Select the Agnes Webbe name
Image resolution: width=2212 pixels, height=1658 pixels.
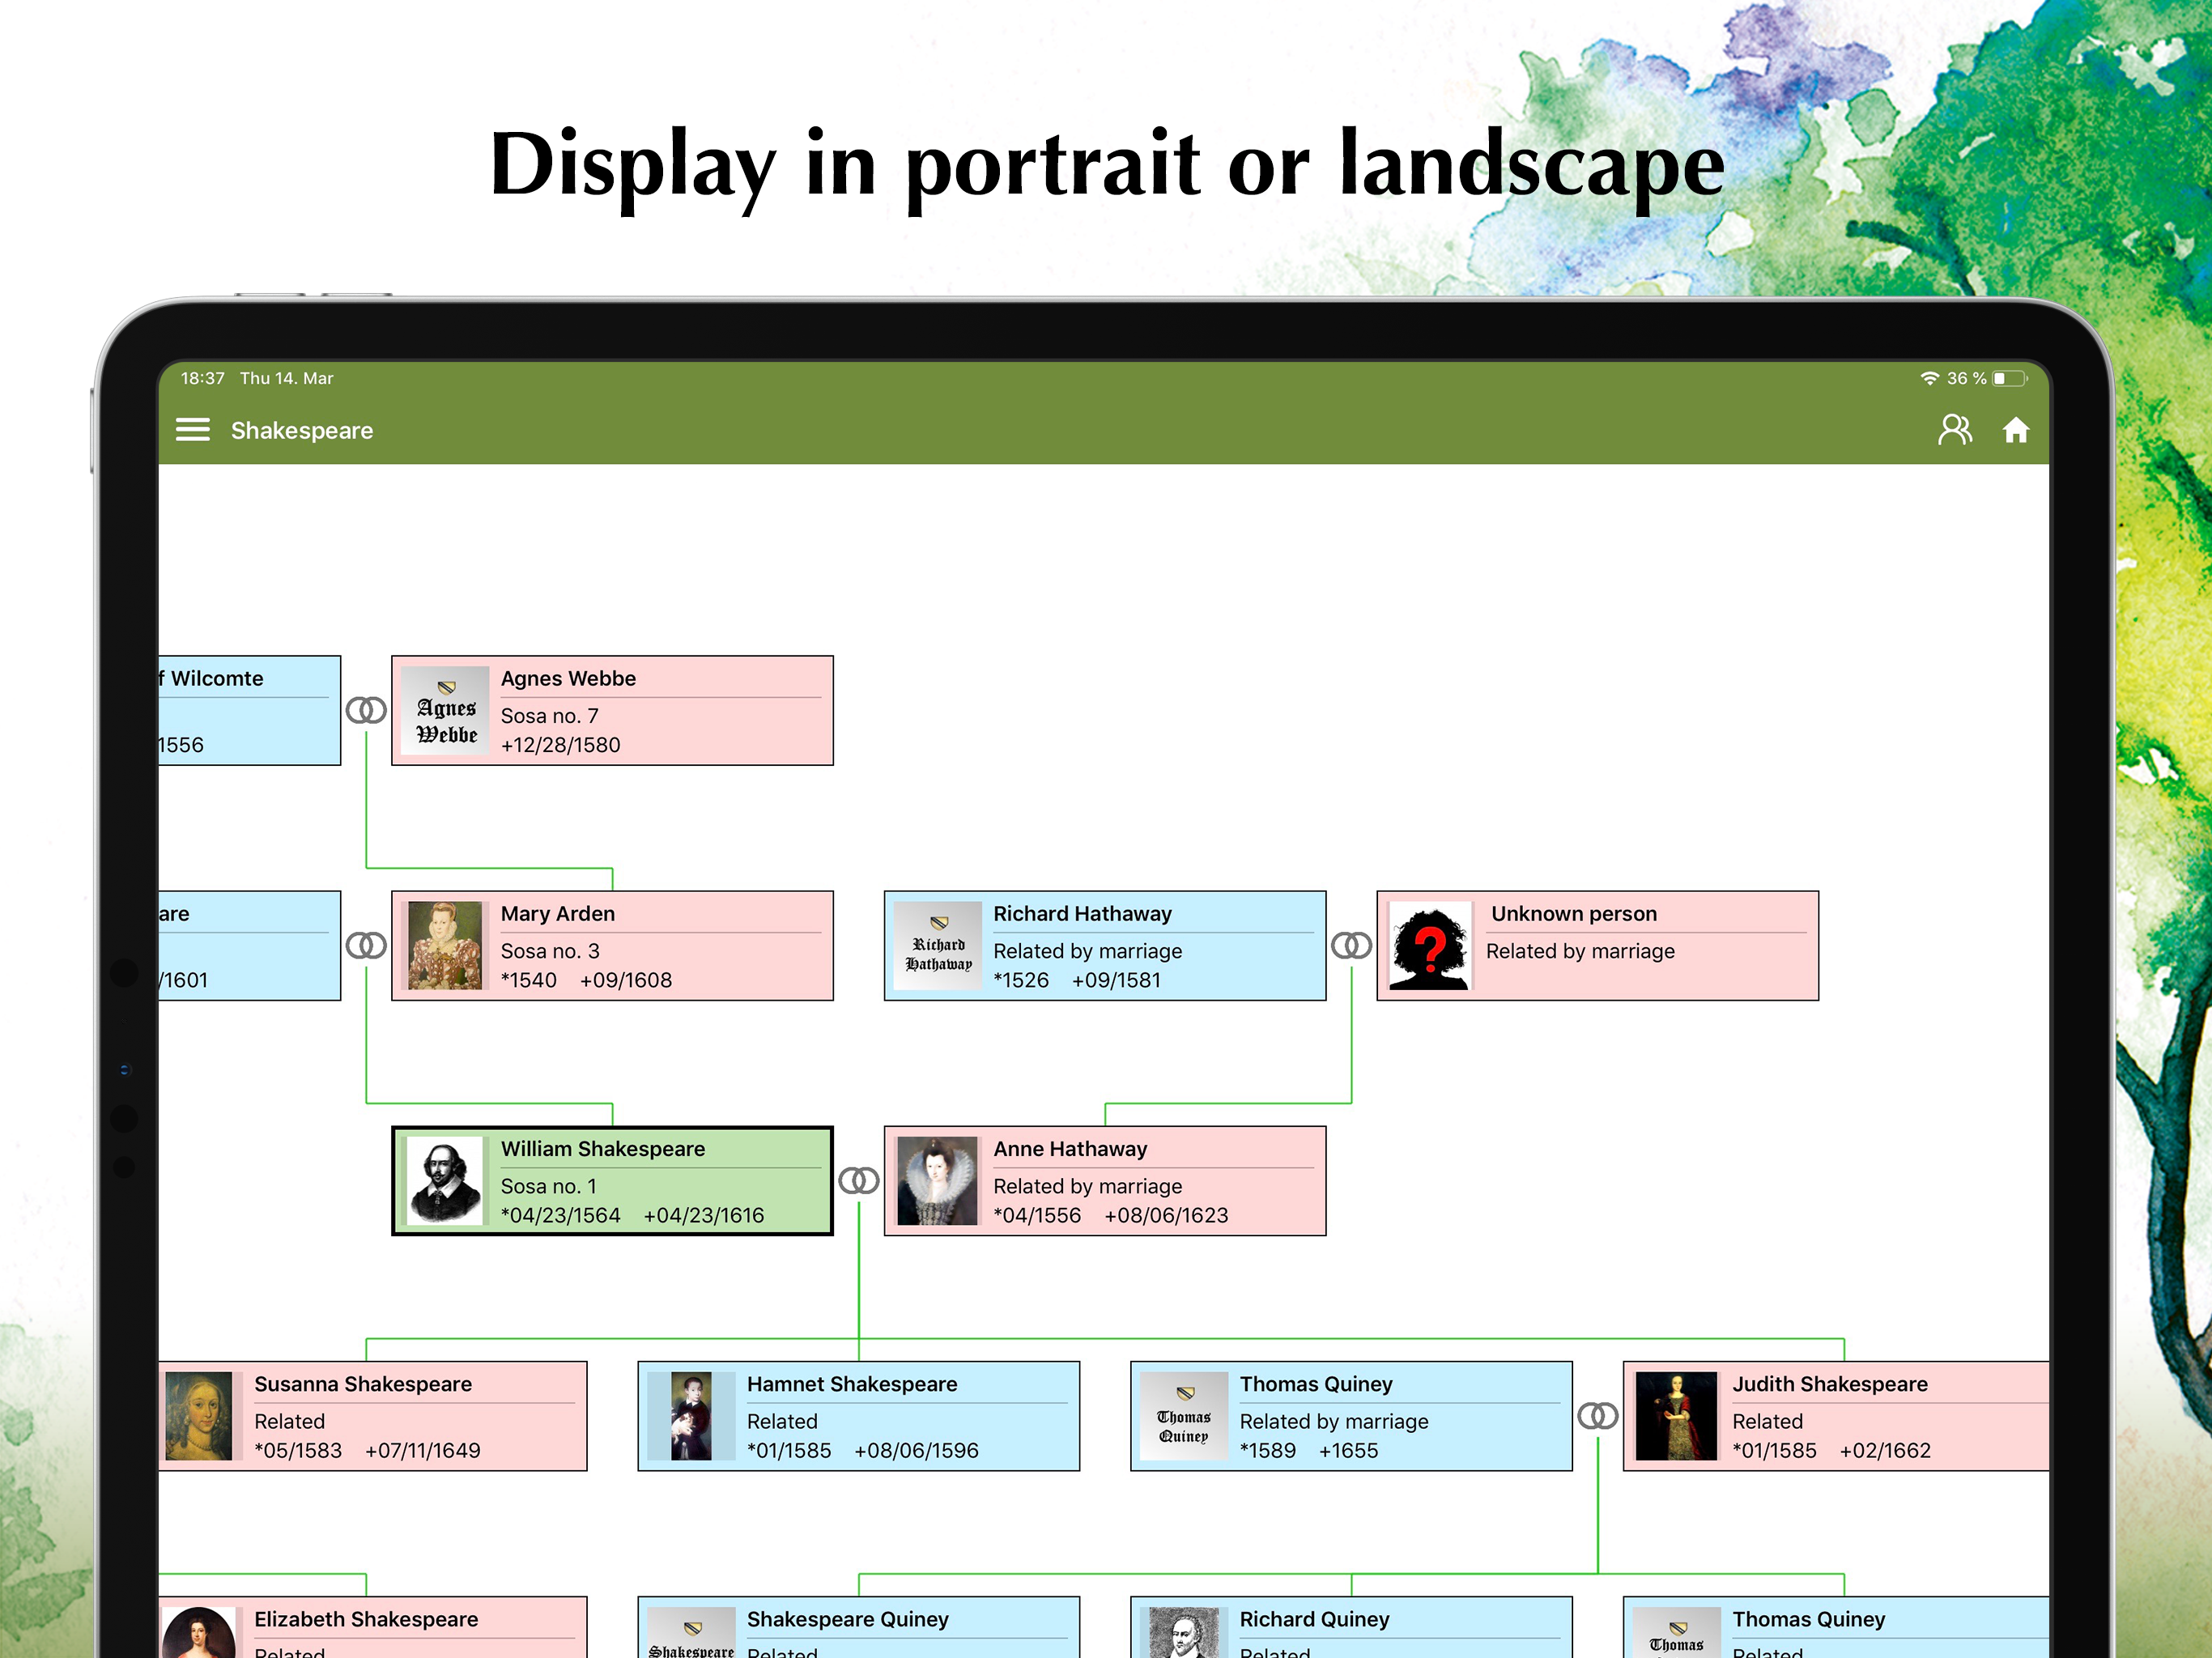tap(568, 678)
